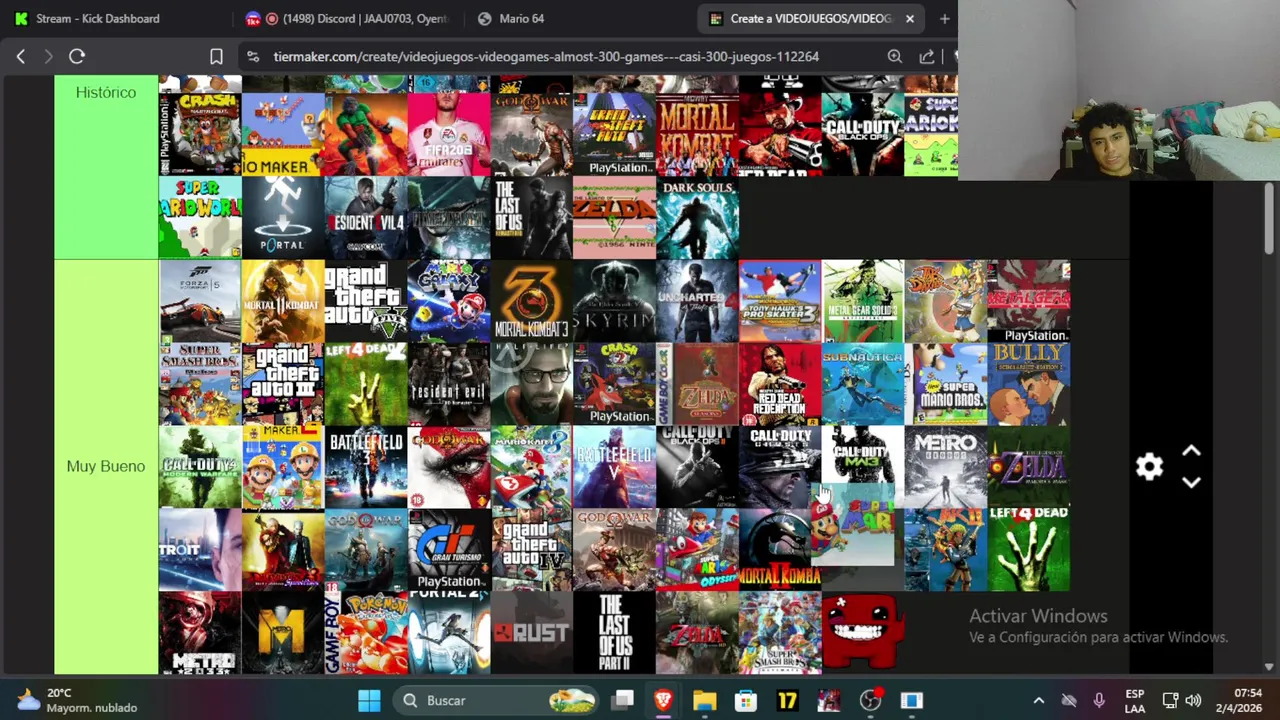
Task: Select The Last of Us Part II thumbnail
Action: pyautogui.click(x=615, y=633)
